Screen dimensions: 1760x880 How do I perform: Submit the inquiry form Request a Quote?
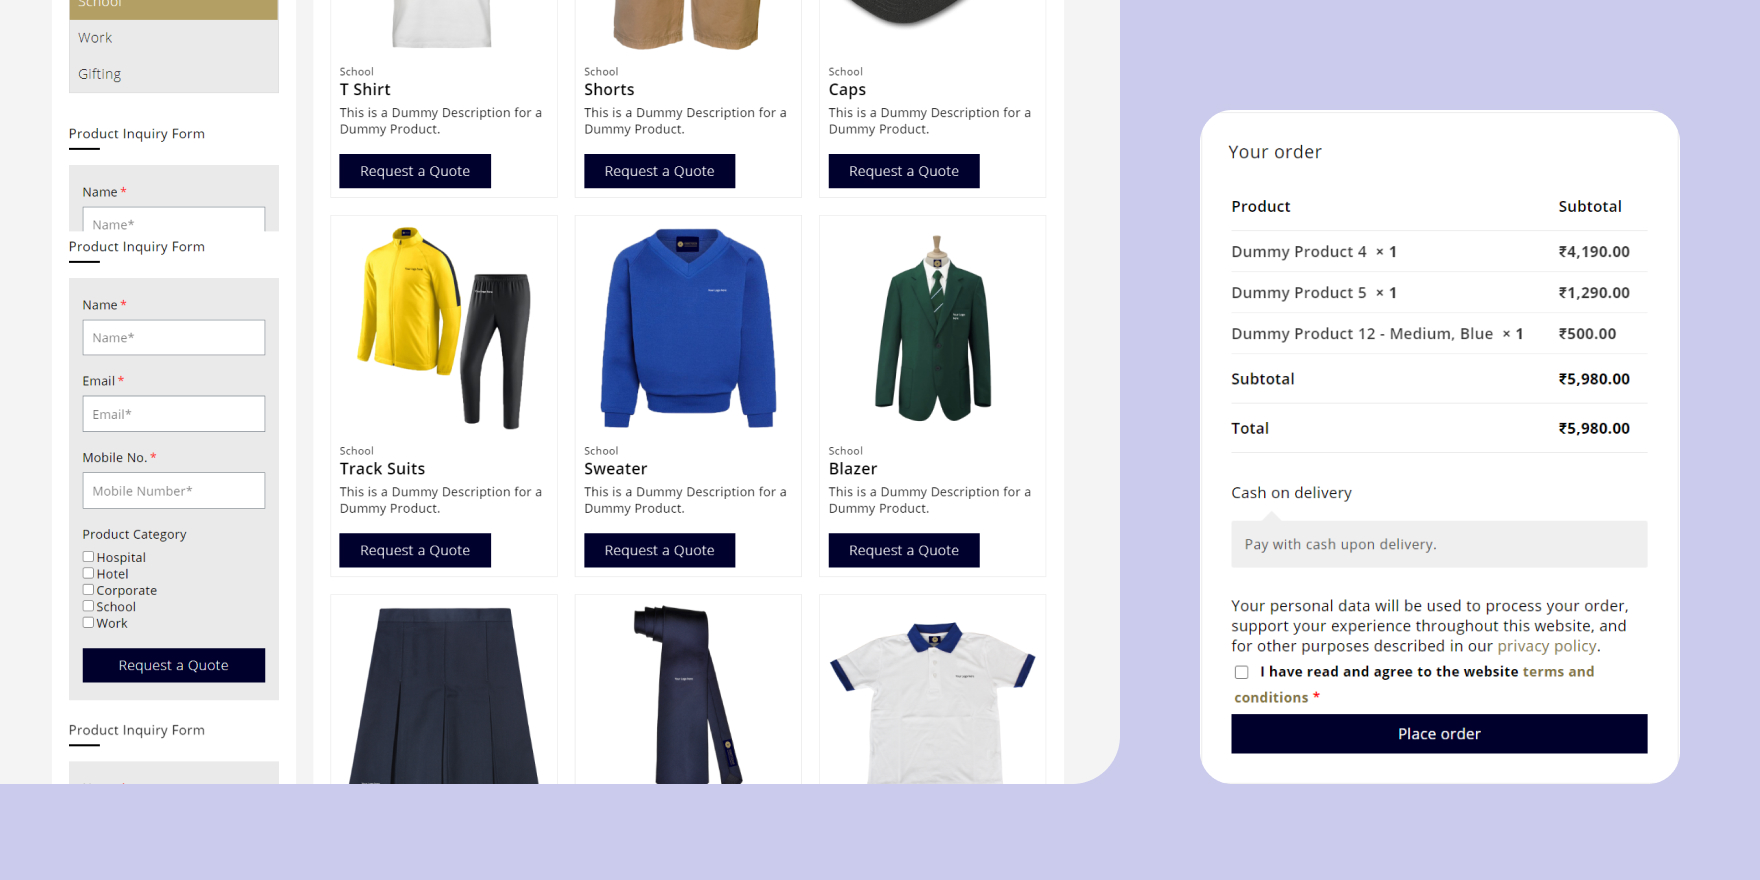(x=174, y=665)
